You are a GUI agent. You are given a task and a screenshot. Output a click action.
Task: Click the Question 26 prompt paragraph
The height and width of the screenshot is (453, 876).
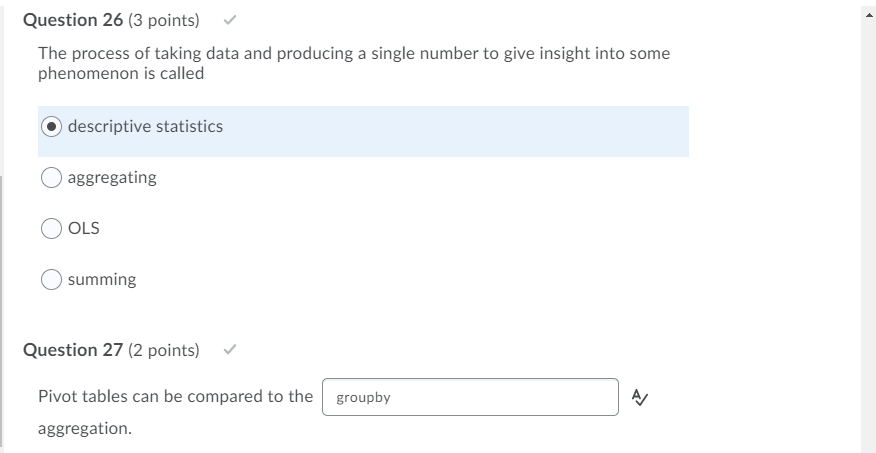coord(354,63)
